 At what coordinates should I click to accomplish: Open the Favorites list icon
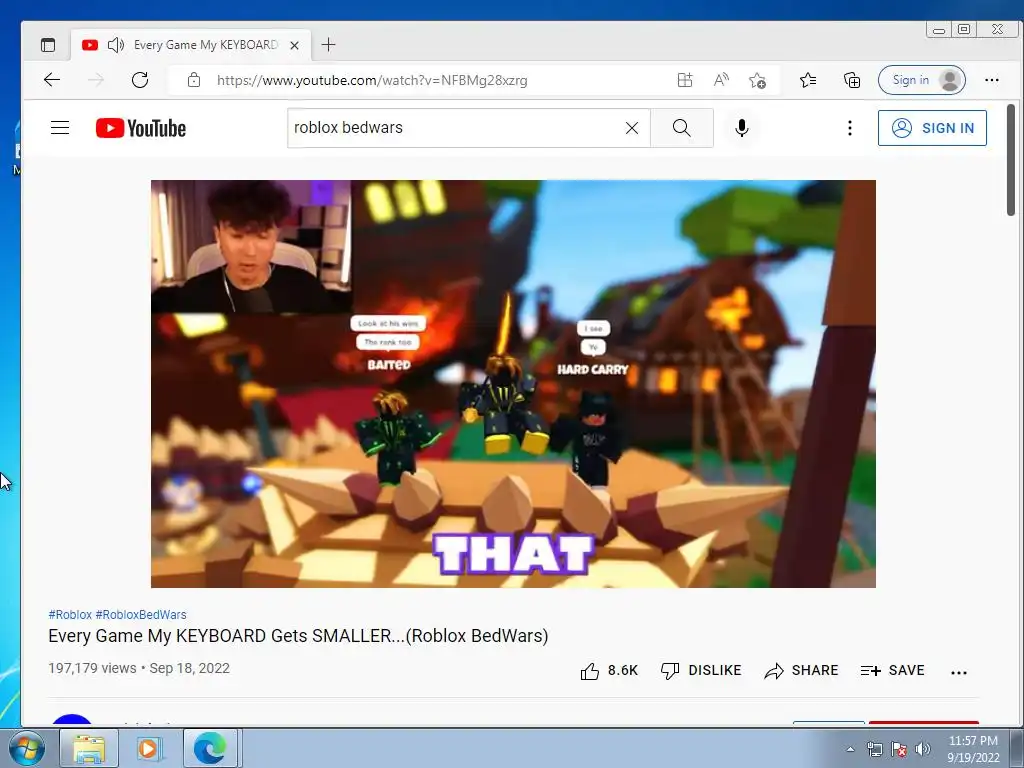point(808,80)
